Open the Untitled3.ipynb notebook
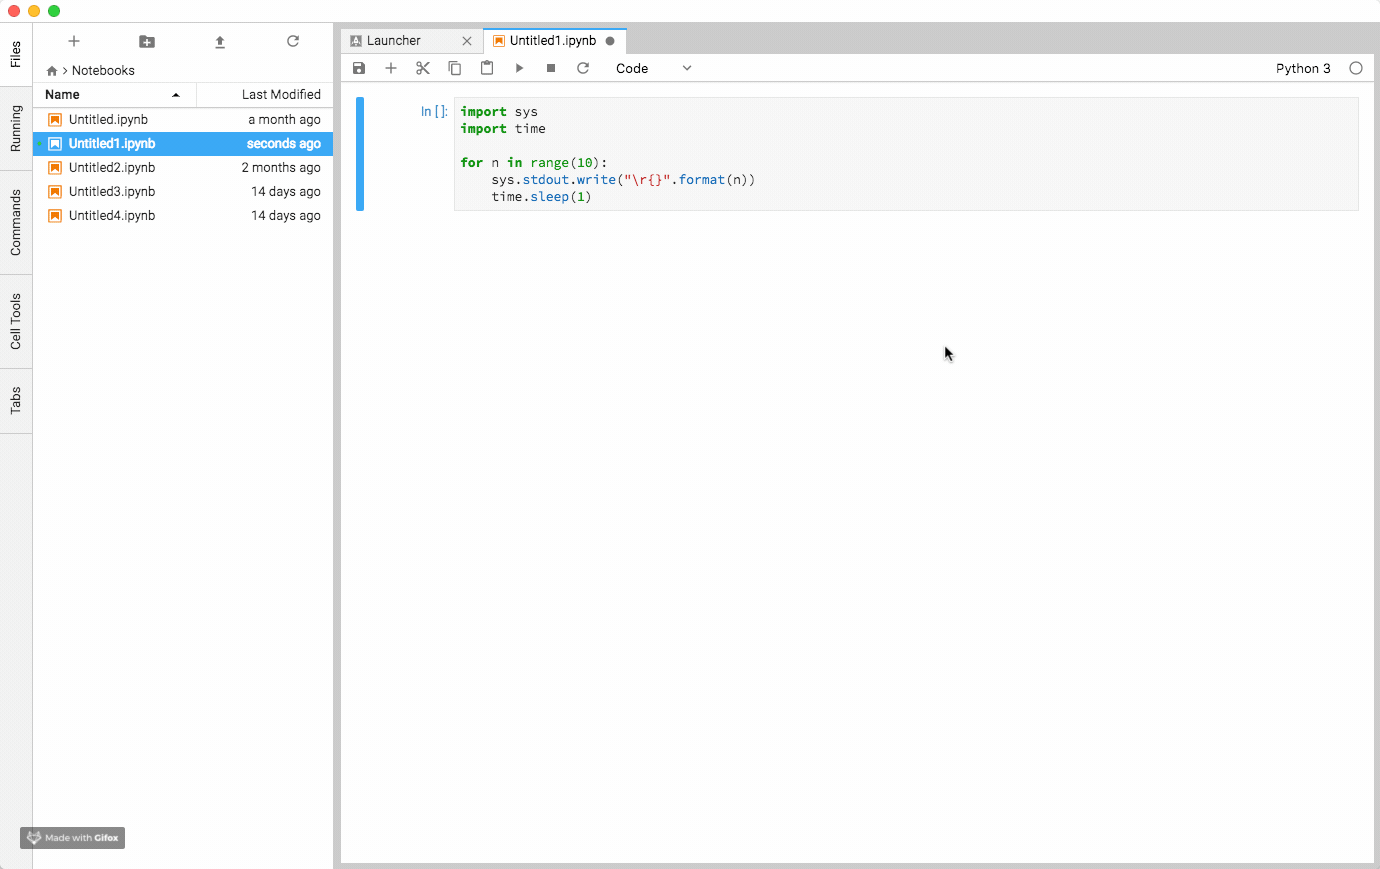 [x=110, y=191]
